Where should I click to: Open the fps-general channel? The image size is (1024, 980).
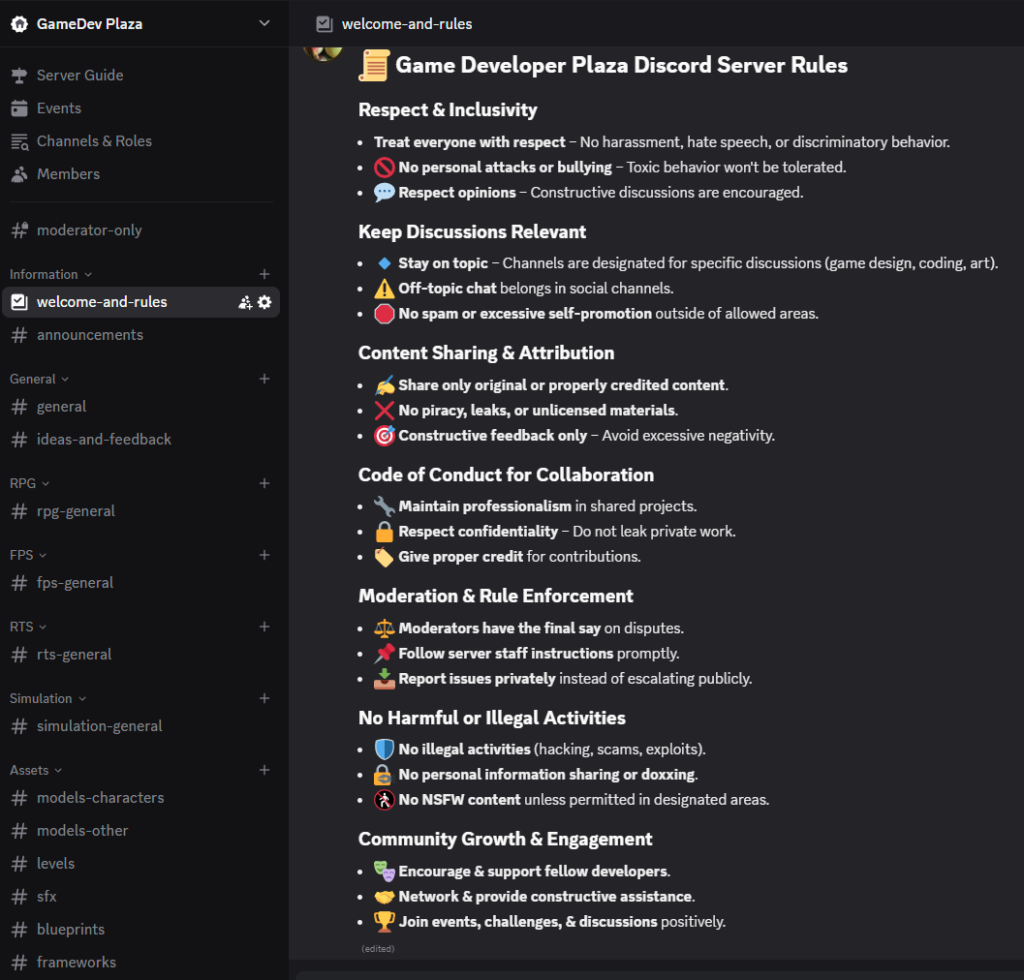coord(141,583)
